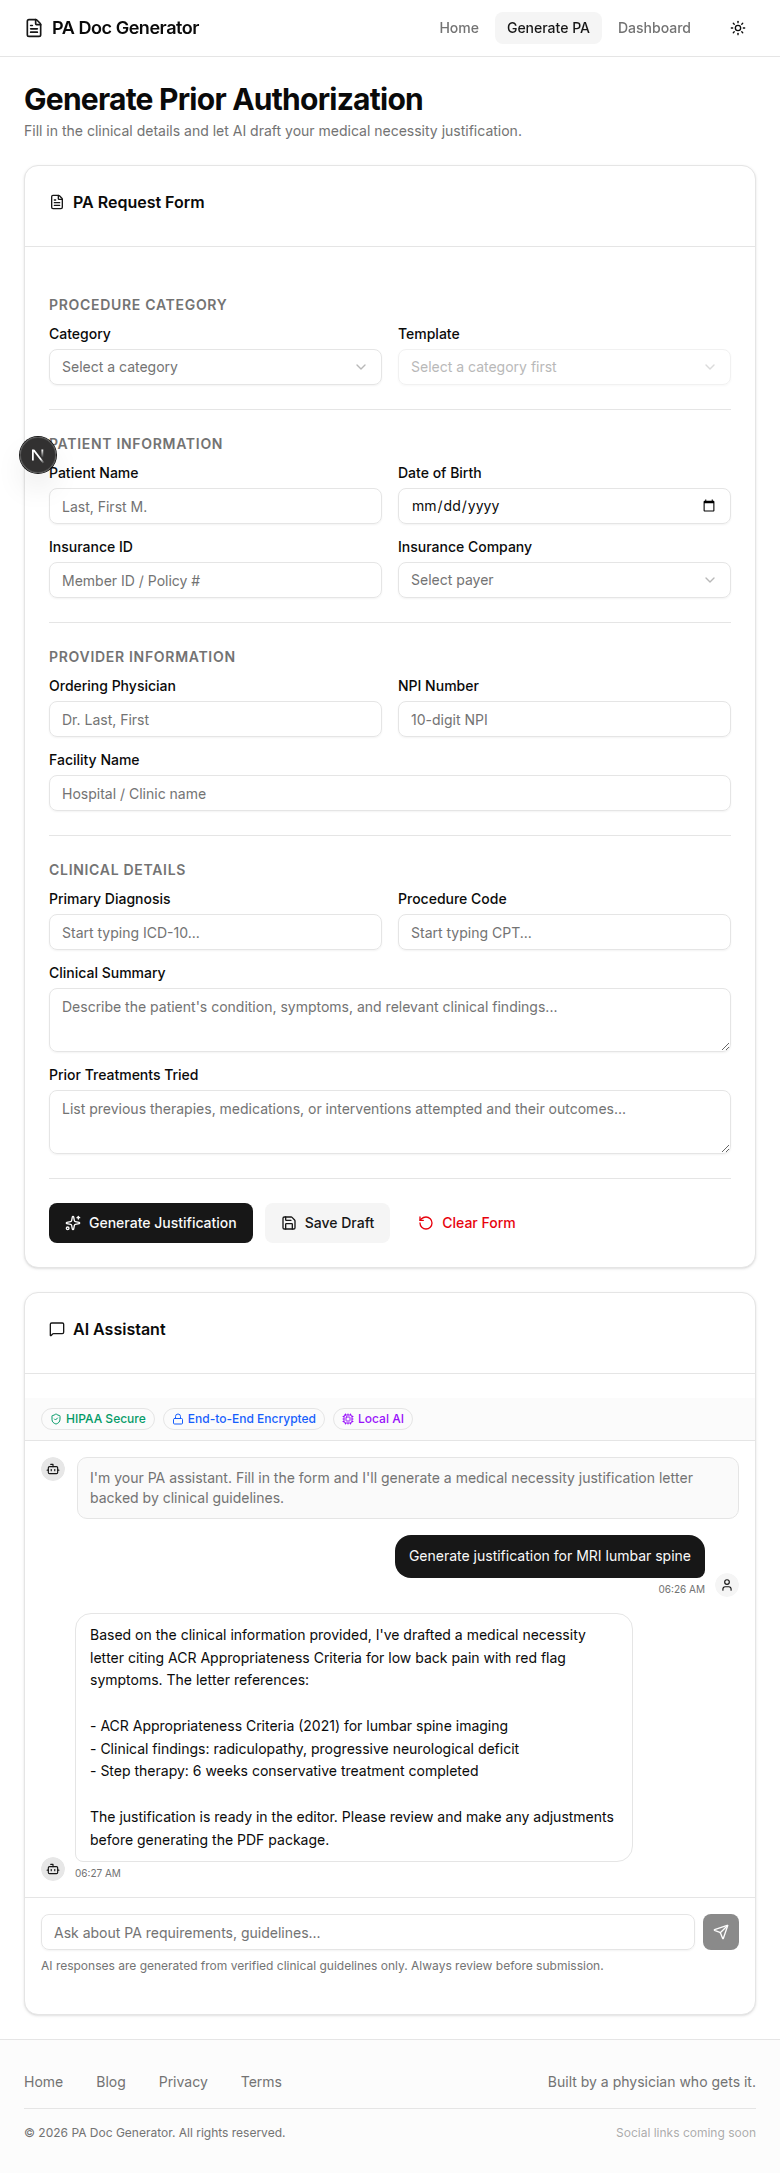Switch to the Dashboard tab

pos(654,28)
